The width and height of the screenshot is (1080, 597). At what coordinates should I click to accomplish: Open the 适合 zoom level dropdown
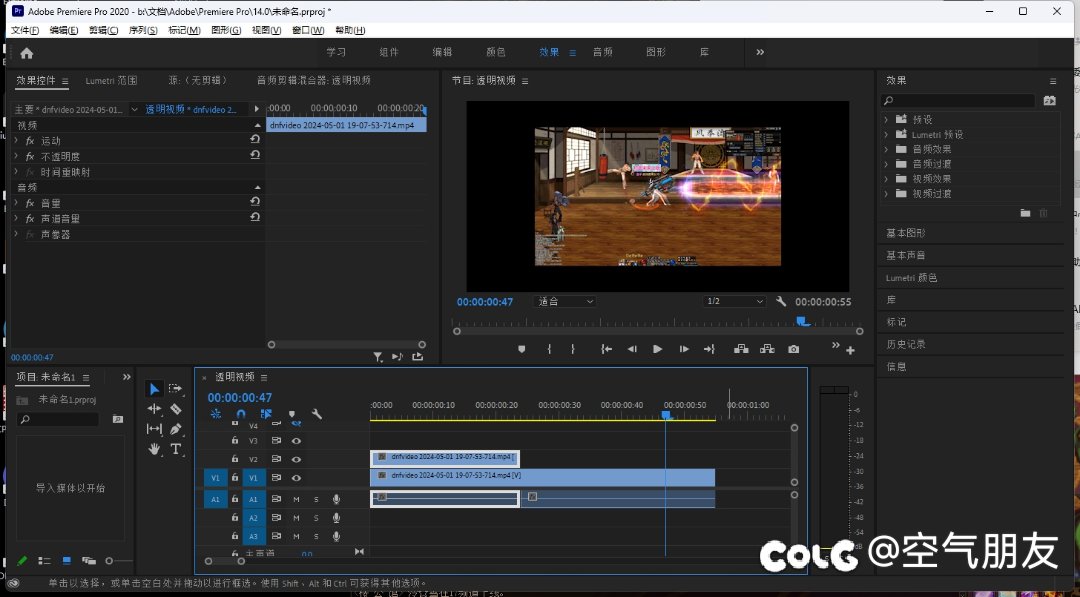565,302
